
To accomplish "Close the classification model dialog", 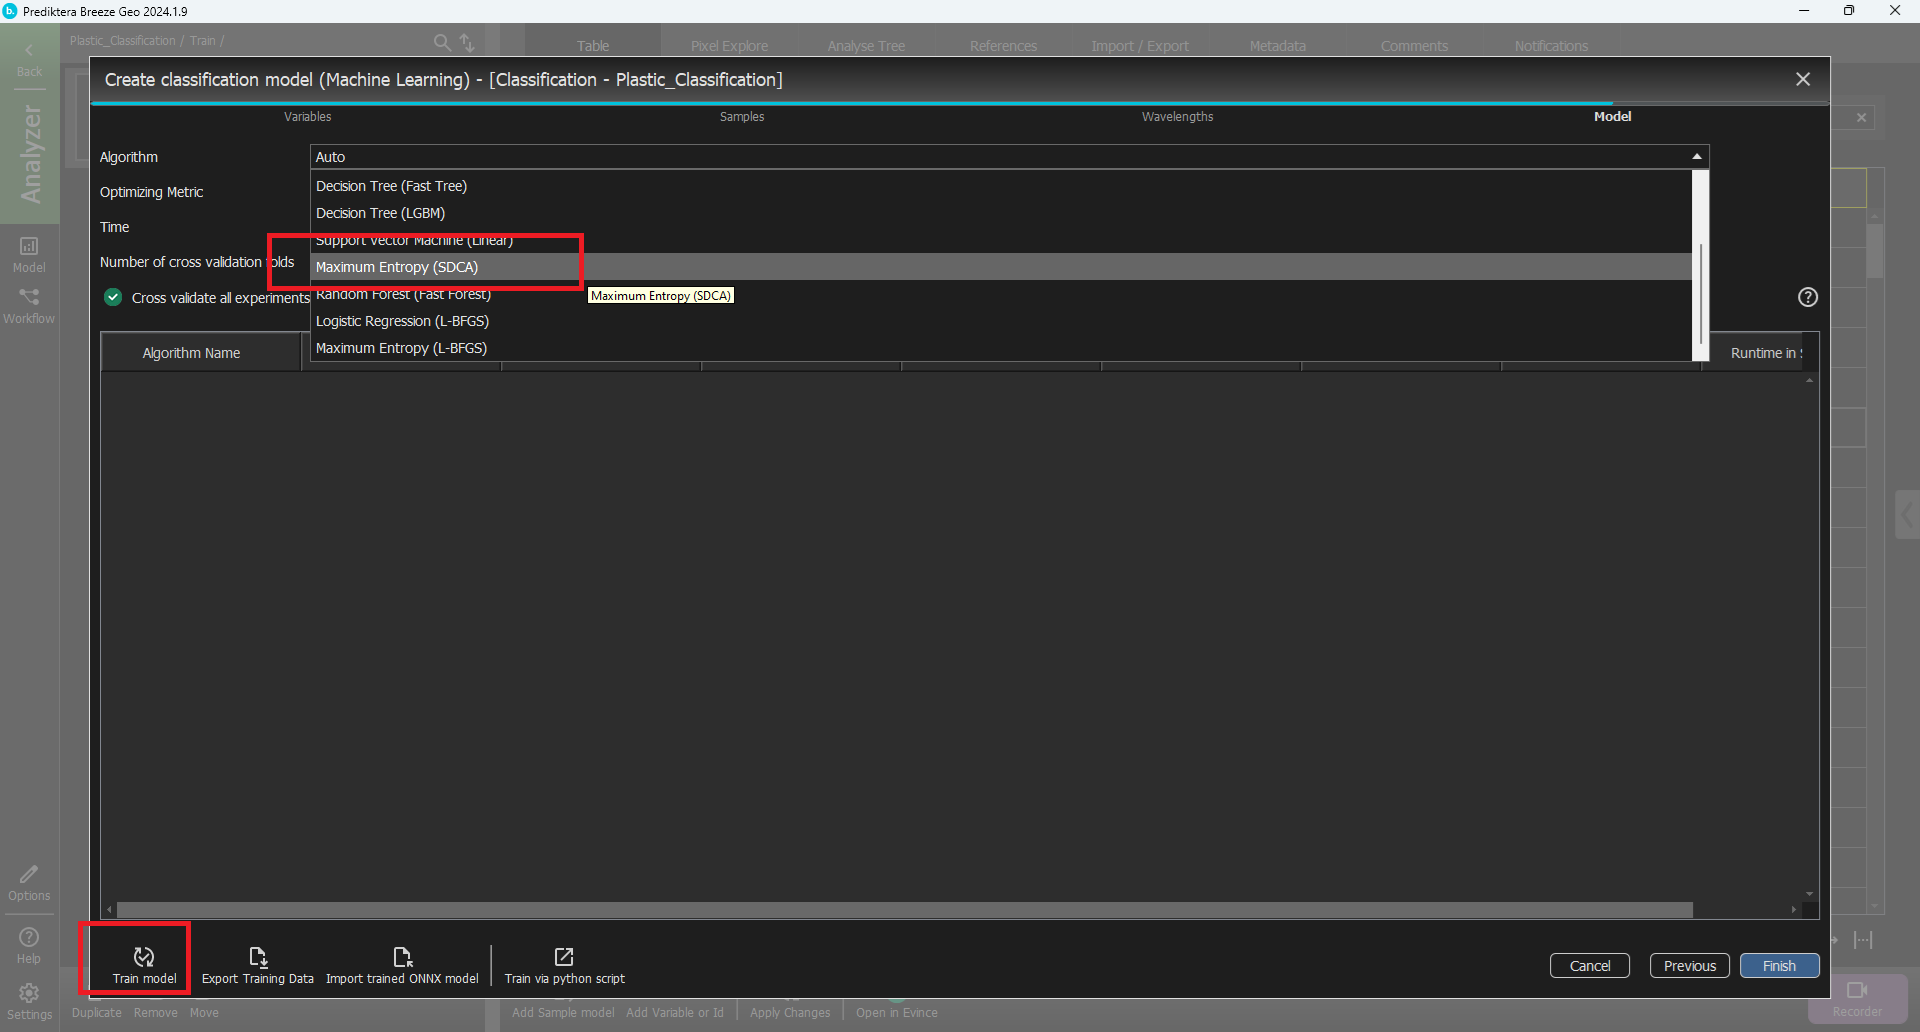I will [1802, 80].
